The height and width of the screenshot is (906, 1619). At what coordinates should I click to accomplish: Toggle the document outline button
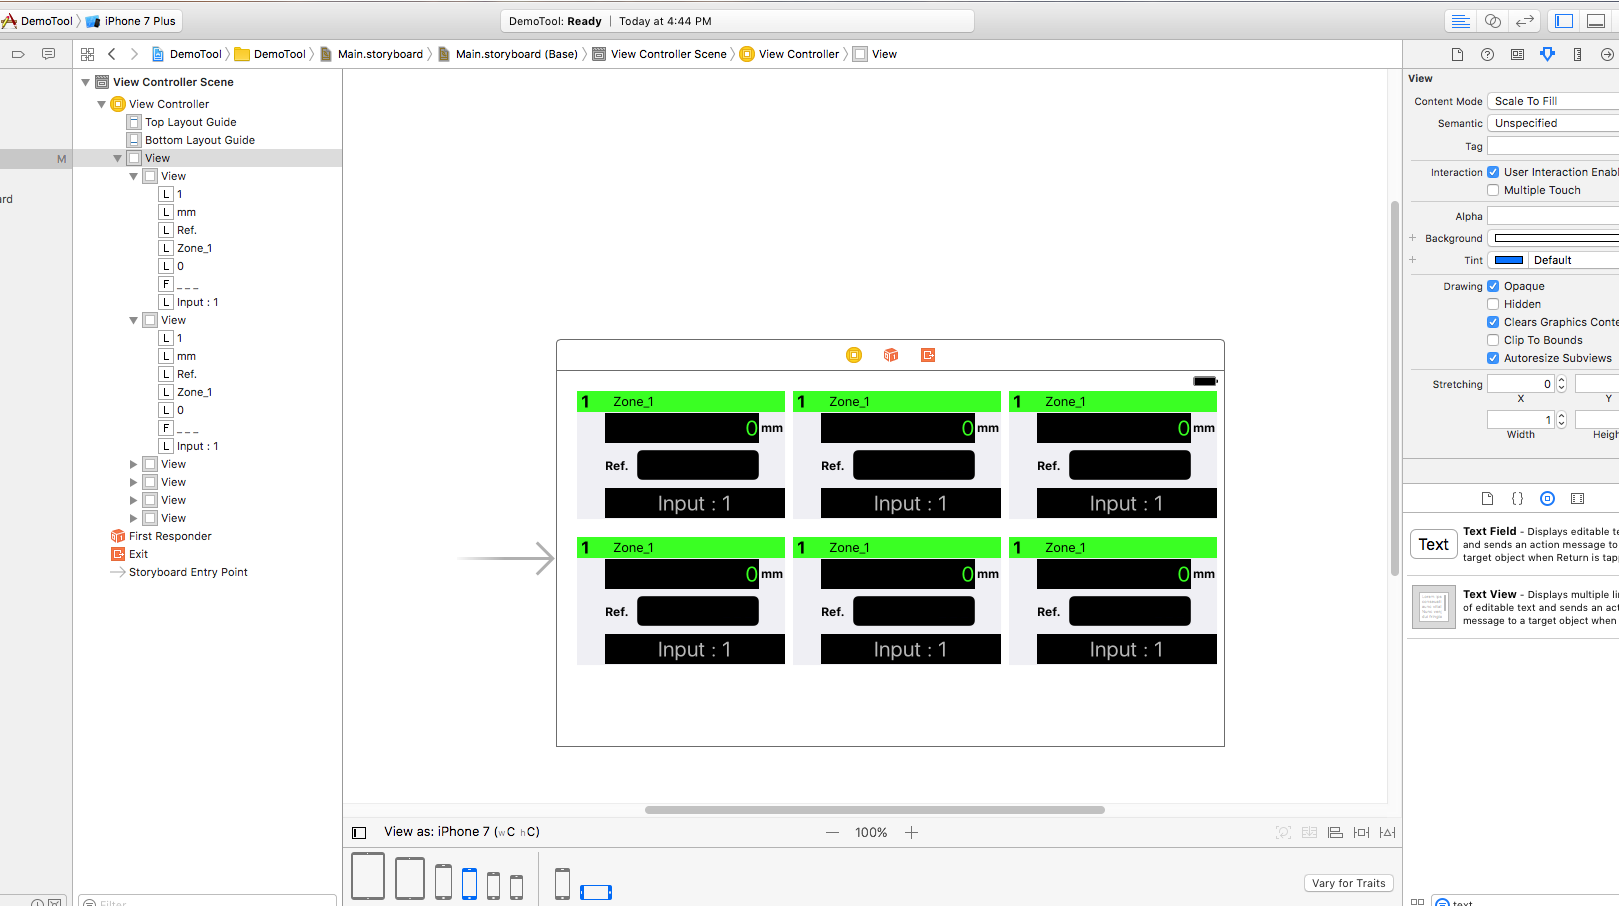[359, 832]
